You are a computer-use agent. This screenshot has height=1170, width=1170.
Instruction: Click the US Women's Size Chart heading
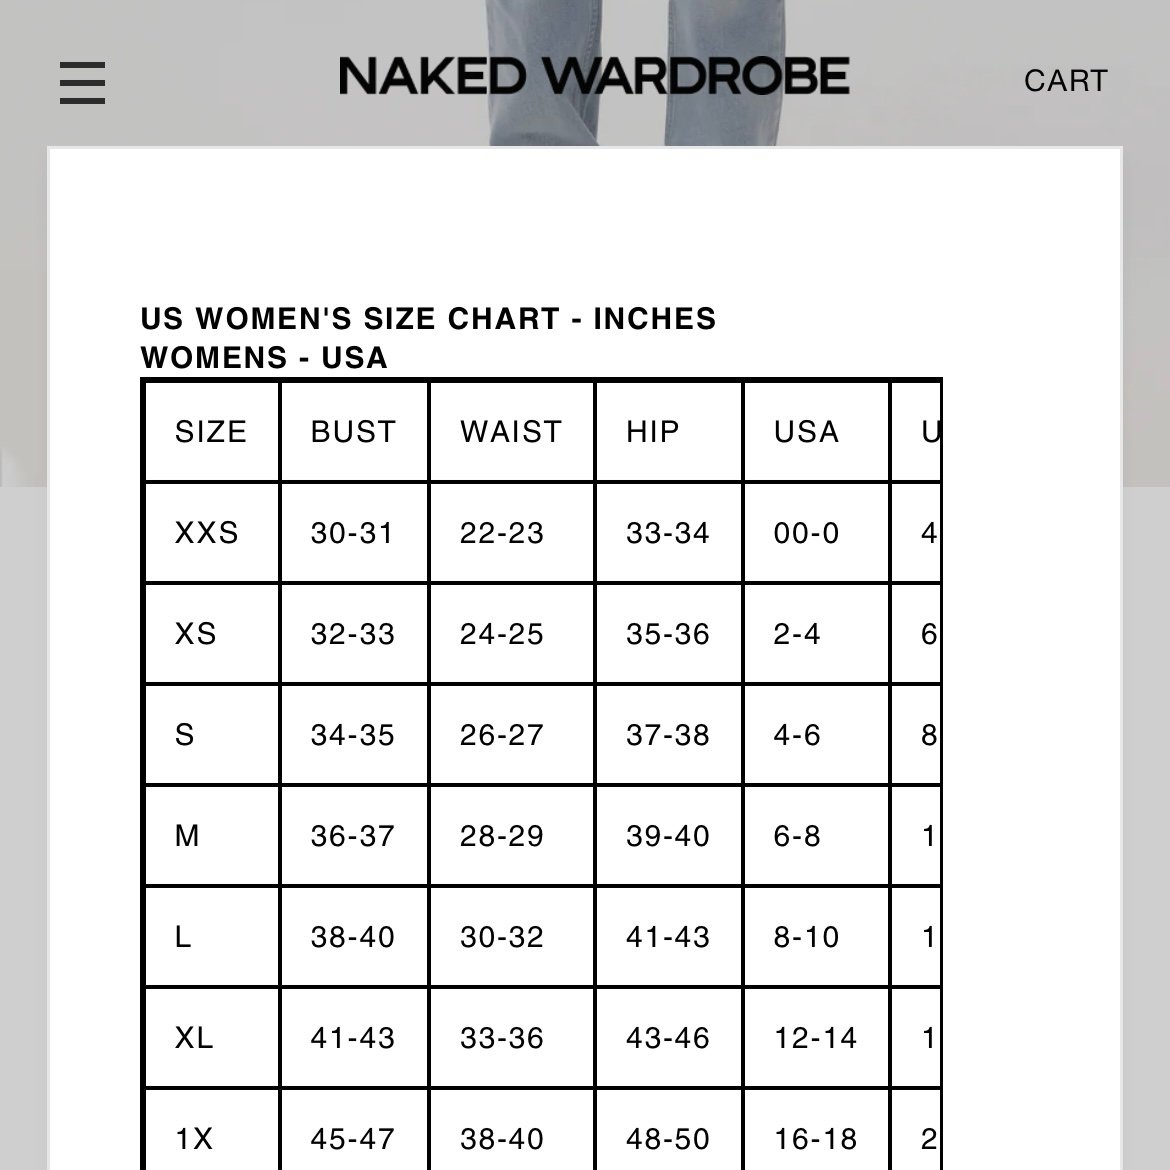coord(428,319)
